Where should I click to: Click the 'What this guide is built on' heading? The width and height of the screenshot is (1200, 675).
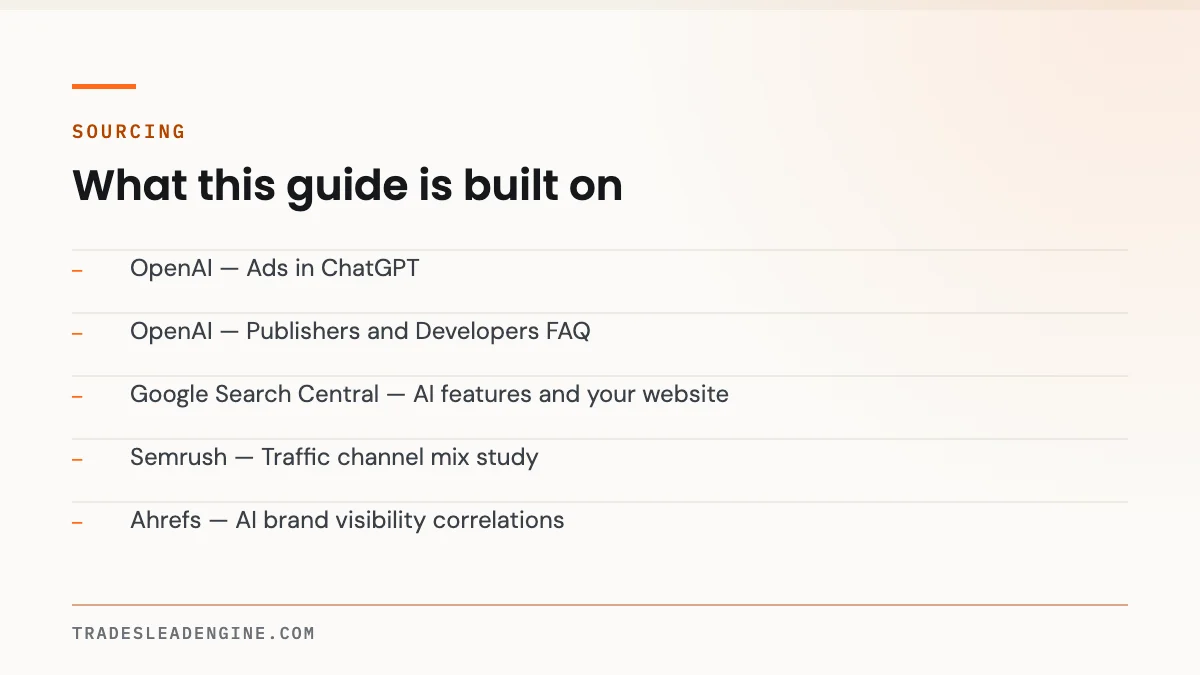coord(347,186)
